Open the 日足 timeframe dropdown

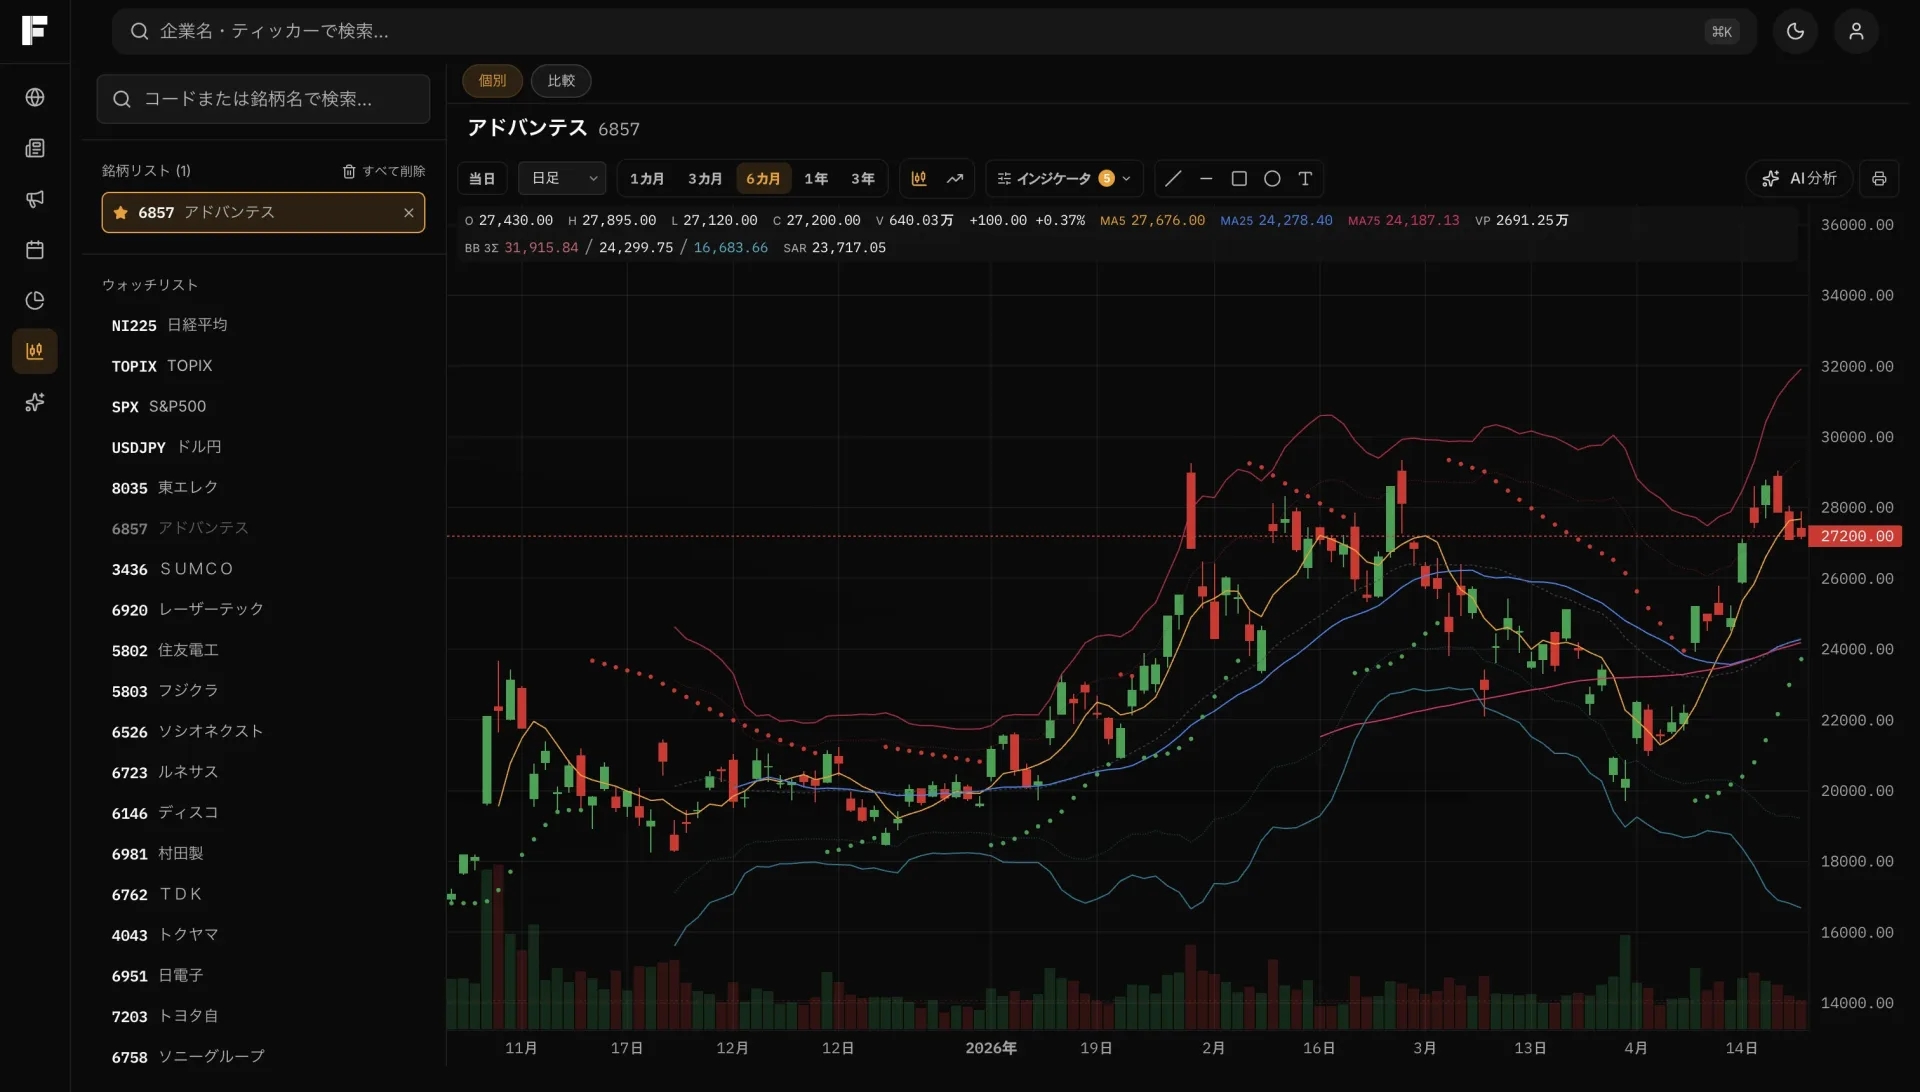click(562, 179)
